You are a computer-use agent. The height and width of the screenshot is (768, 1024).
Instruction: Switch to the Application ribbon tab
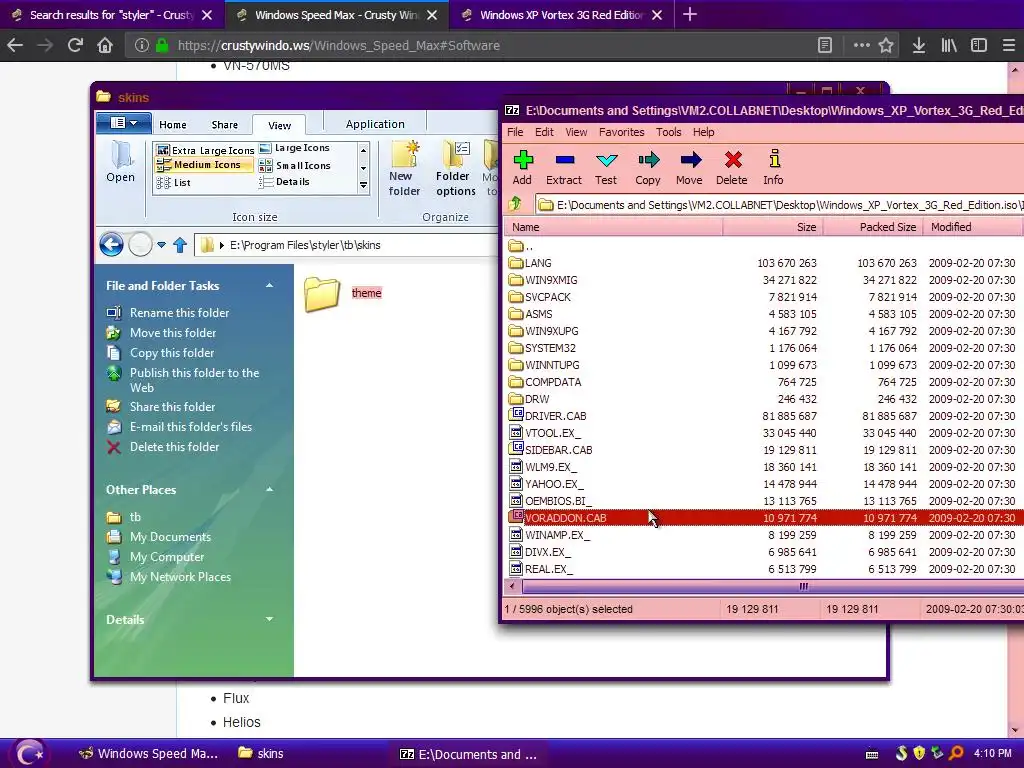tap(376, 123)
